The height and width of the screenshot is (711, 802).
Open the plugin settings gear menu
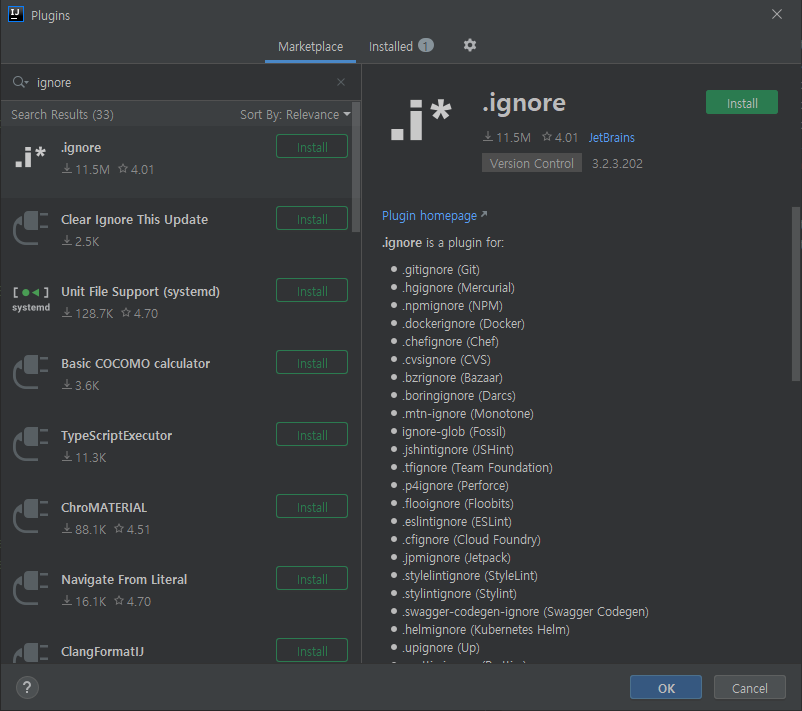(470, 46)
